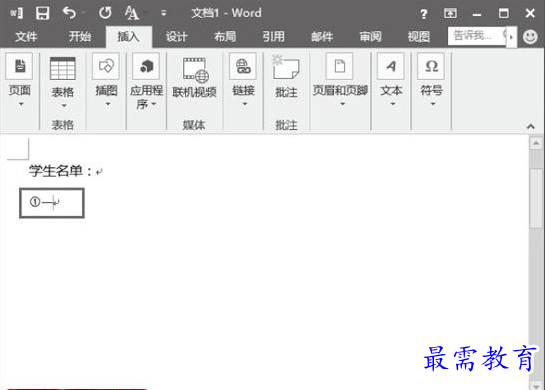The width and height of the screenshot is (545, 390).
Task: Click the Redo/Repeat icon
Action: tap(105, 13)
